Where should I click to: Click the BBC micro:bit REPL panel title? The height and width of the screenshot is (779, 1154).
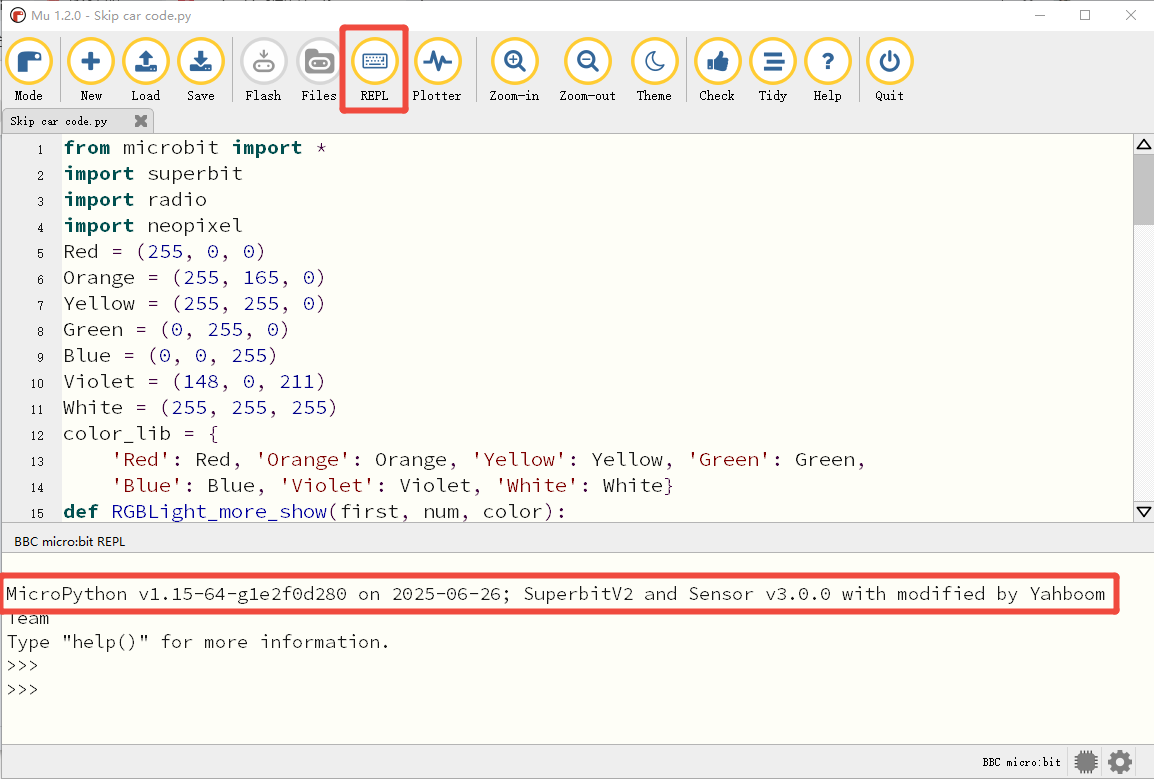[70, 542]
